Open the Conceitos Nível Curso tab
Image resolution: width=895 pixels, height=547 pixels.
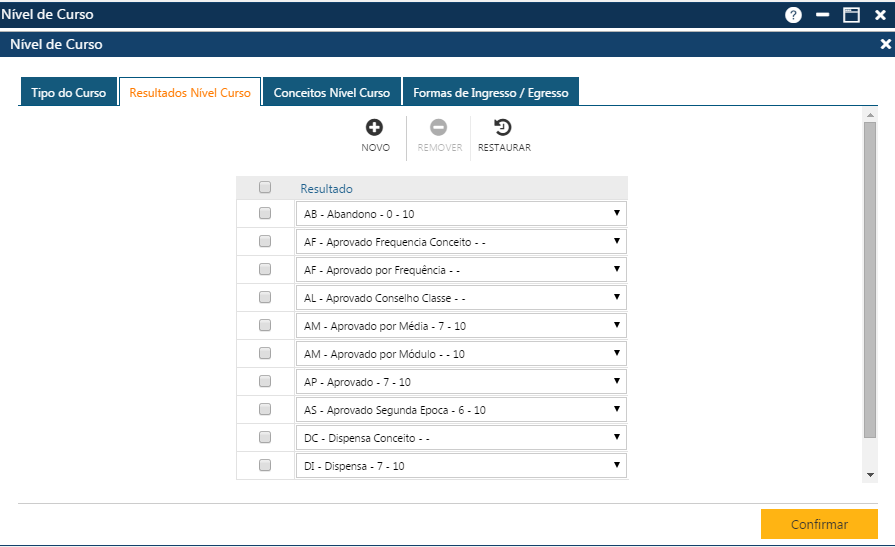332,93
